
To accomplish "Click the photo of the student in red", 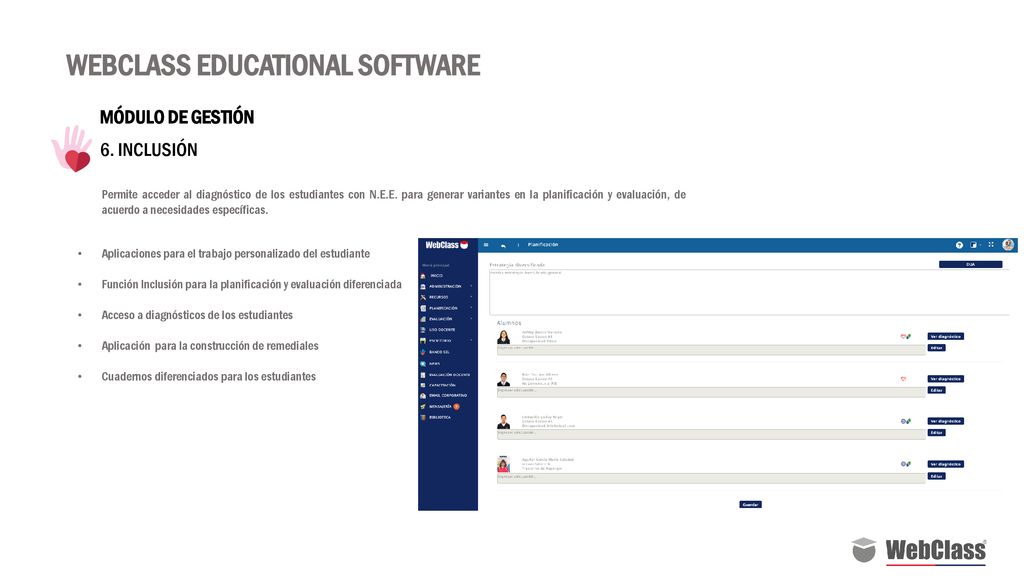I will point(503,464).
